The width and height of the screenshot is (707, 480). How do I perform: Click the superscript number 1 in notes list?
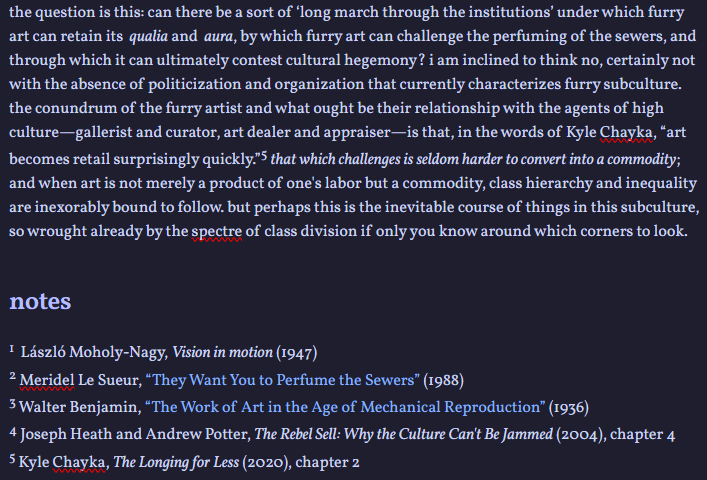point(12,349)
